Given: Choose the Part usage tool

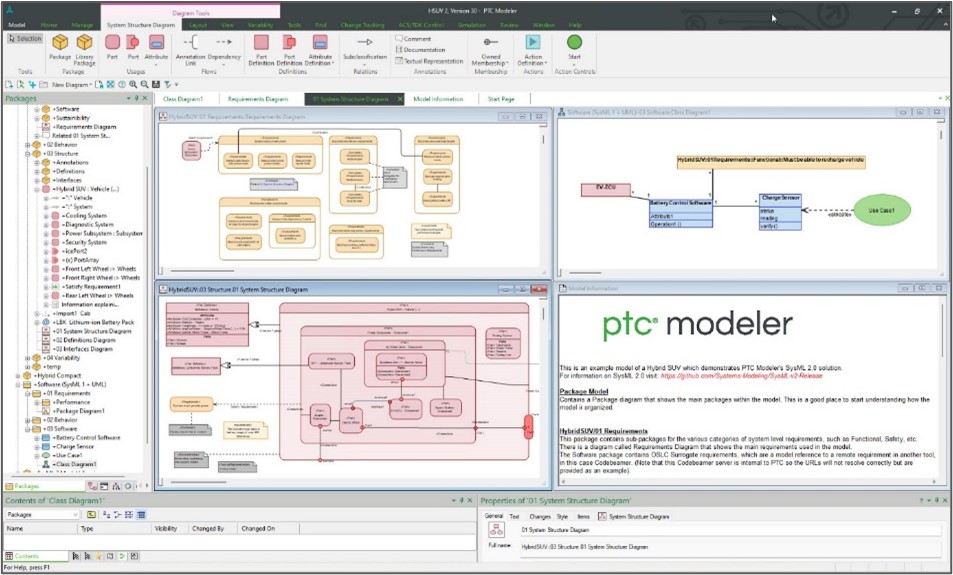Looking at the screenshot, I should pos(112,46).
